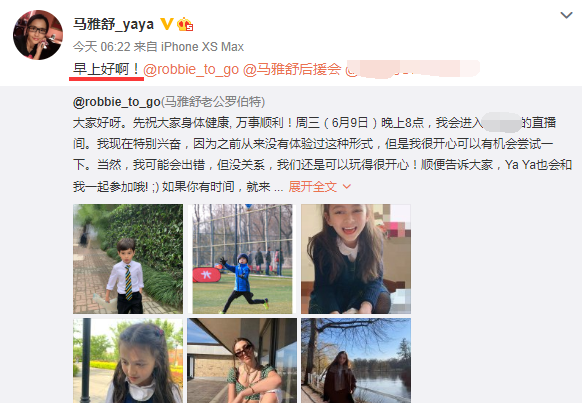Image resolution: width=582 pixels, height=403 pixels.
Task: Click the 今天 06:22 timestamp
Action: tap(102, 47)
